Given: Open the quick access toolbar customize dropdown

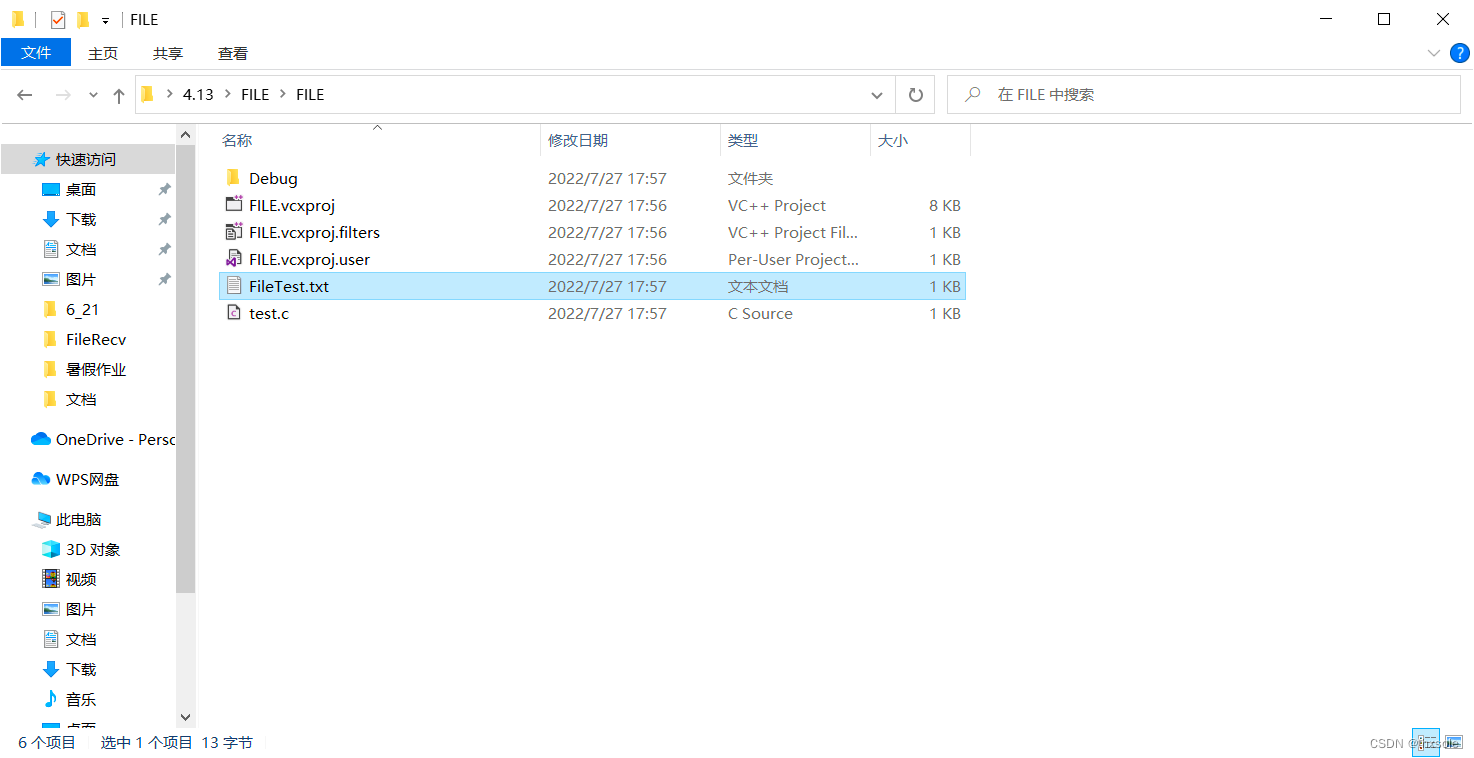Looking at the screenshot, I should pyautogui.click(x=105, y=20).
